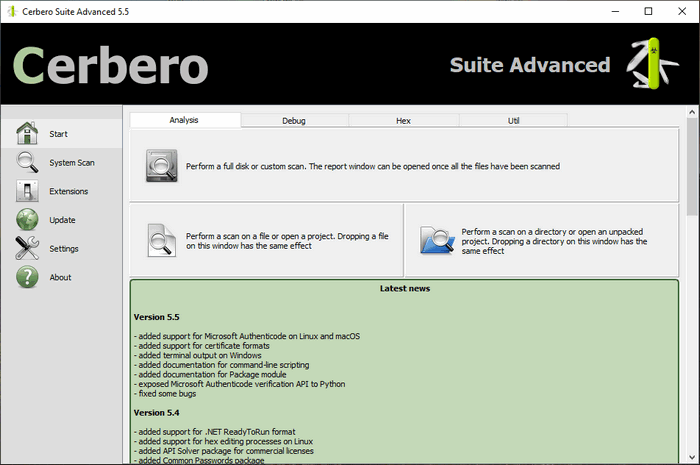Click 'Perform a scan on a file' text
The height and width of the screenshot is (465, 700).
(x=287, y=241)
